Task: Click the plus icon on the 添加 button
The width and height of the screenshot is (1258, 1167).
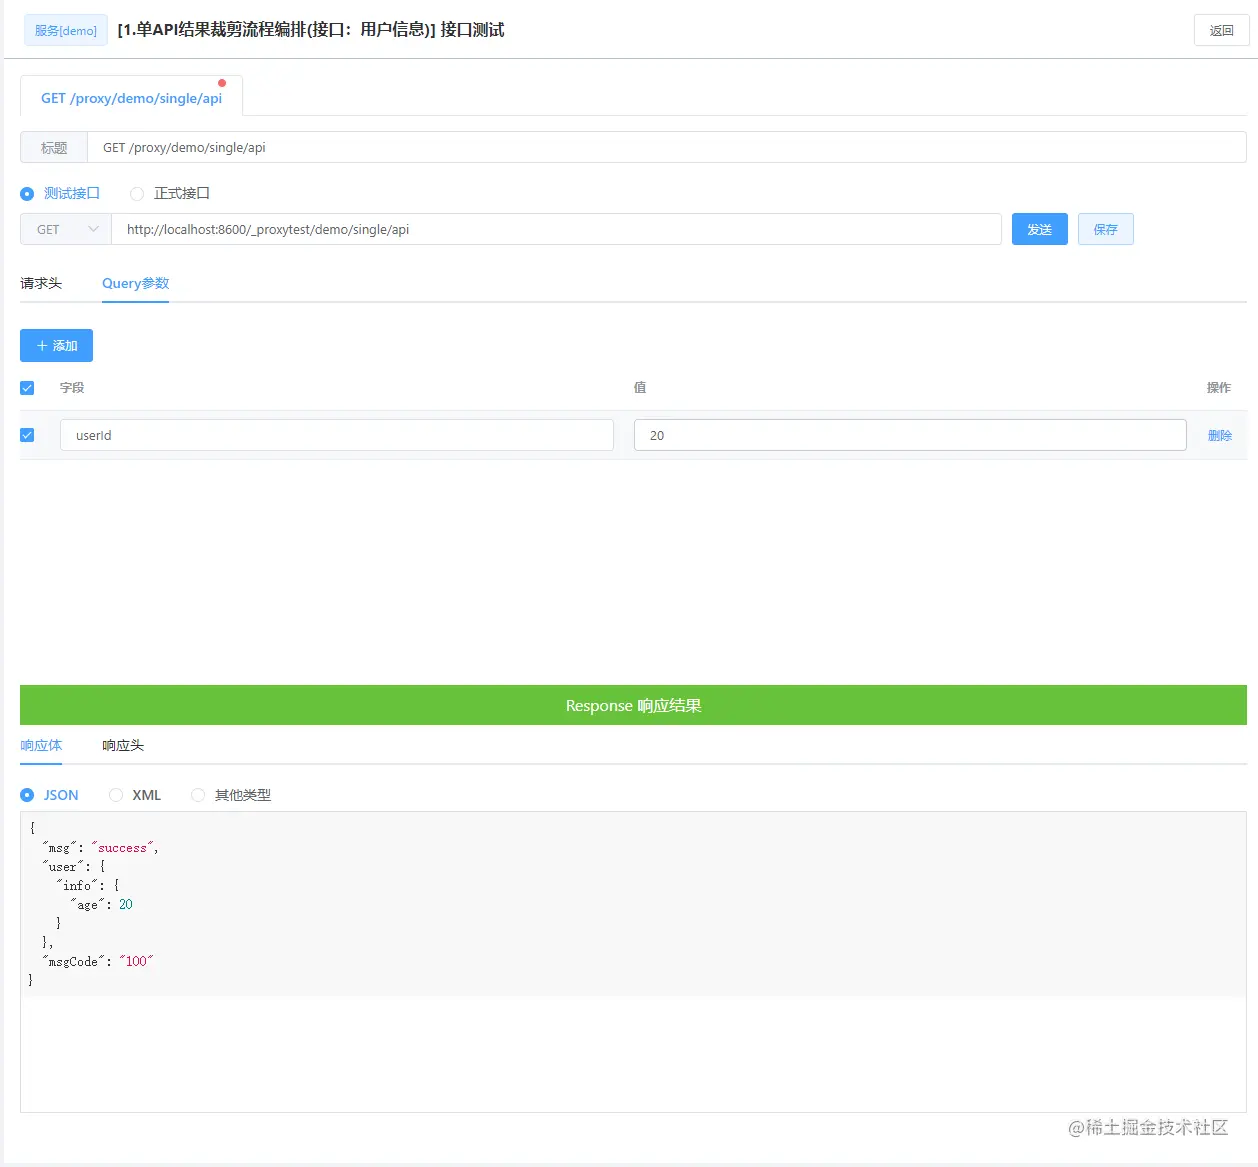Action: click(x=43, y=345)
